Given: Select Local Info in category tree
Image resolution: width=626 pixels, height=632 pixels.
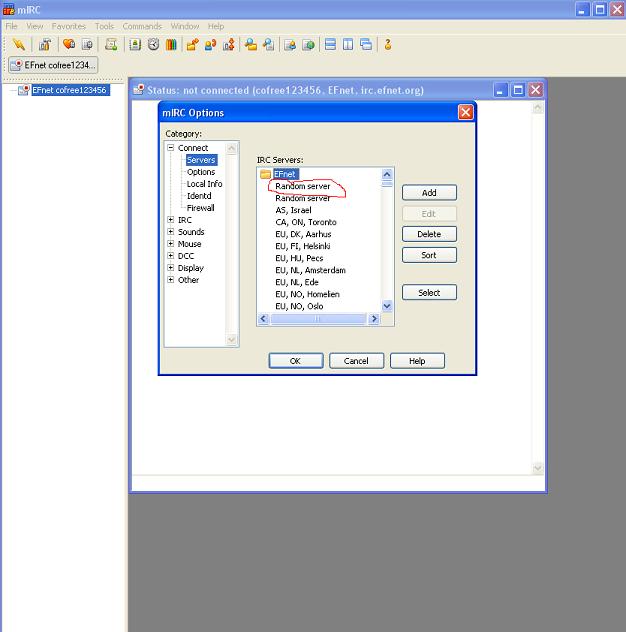Looking at the screenshot, I should (204, 184).
